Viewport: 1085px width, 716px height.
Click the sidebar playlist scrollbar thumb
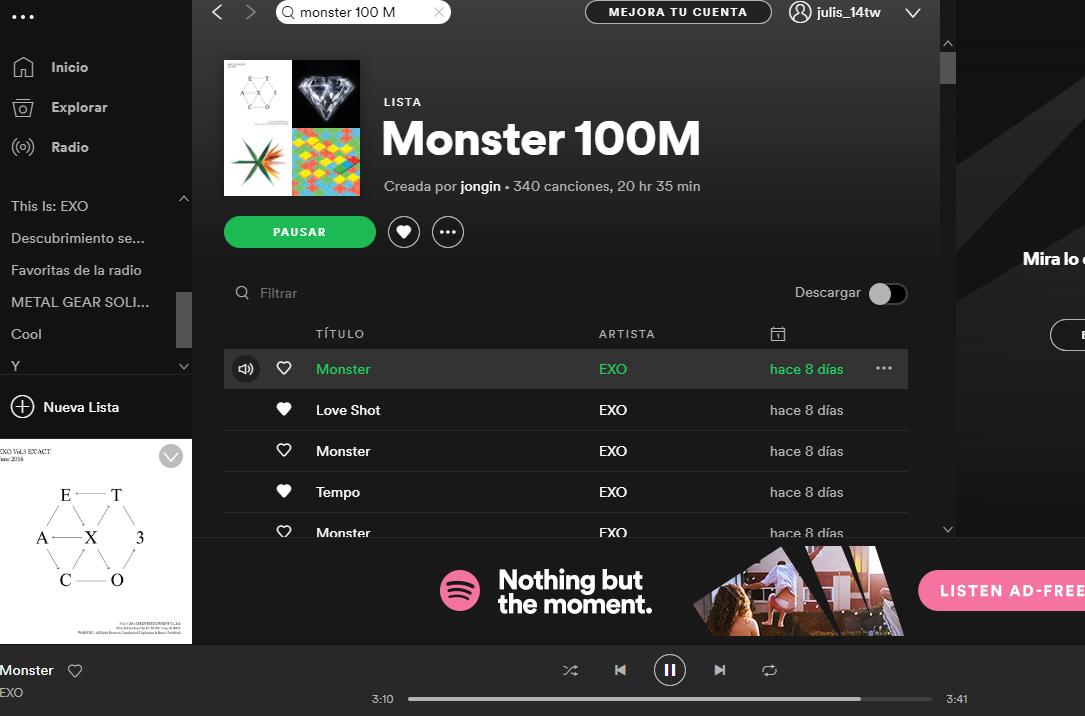(183, 320)
